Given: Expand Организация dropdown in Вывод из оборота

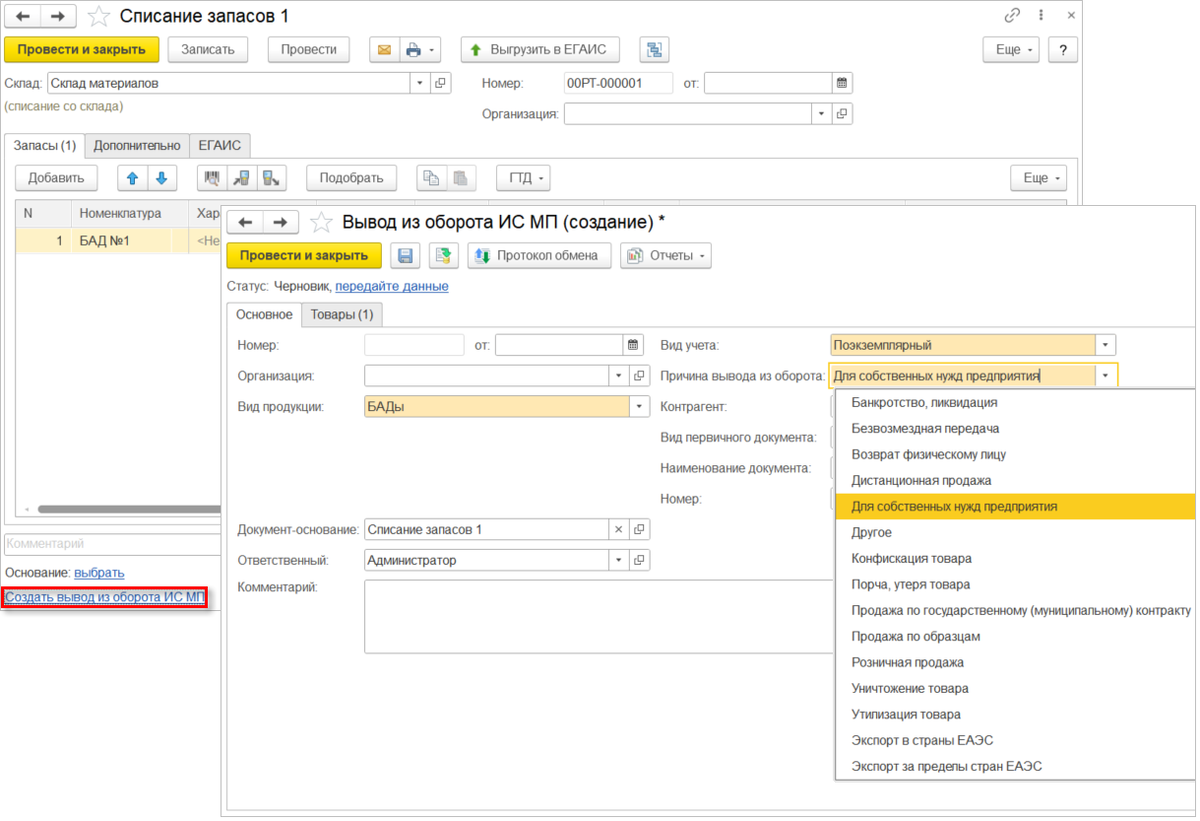Looking at the screenshot, I should tap(619, 376).
